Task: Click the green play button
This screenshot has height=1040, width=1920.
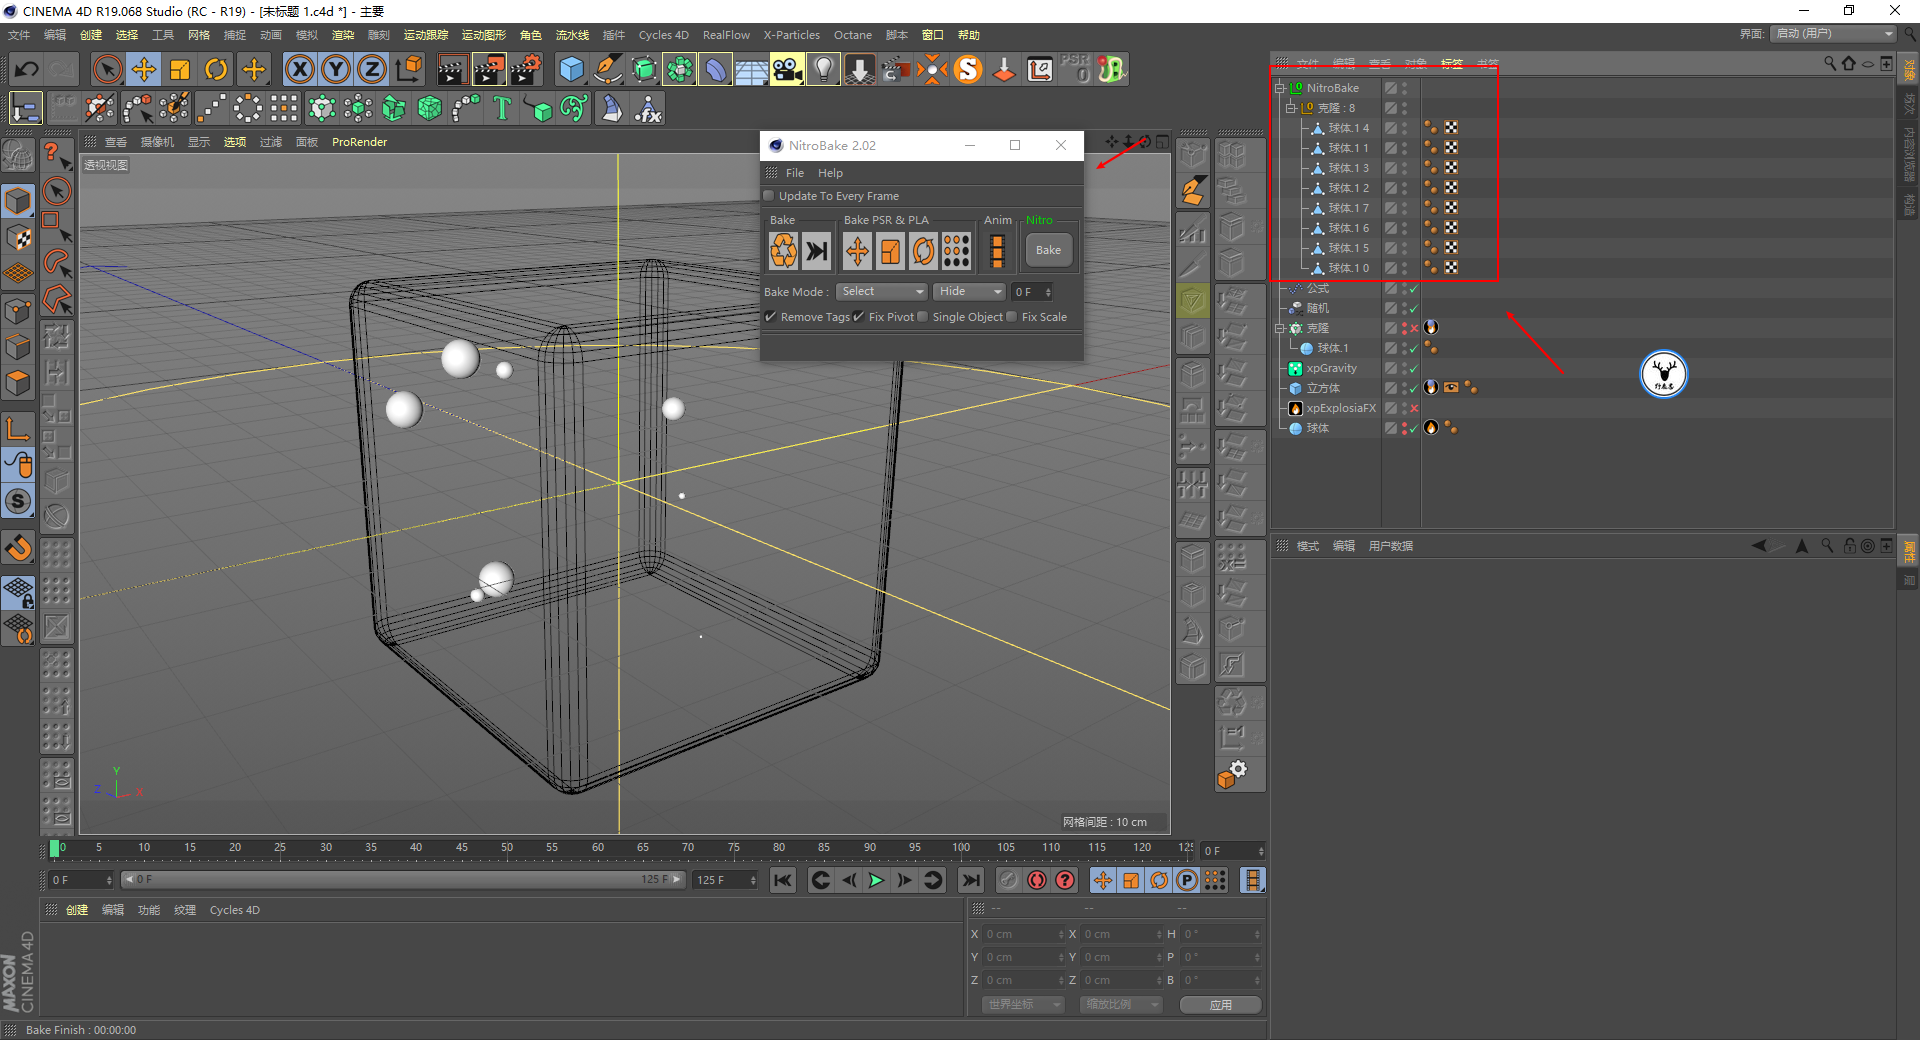Action: [876, 880]
